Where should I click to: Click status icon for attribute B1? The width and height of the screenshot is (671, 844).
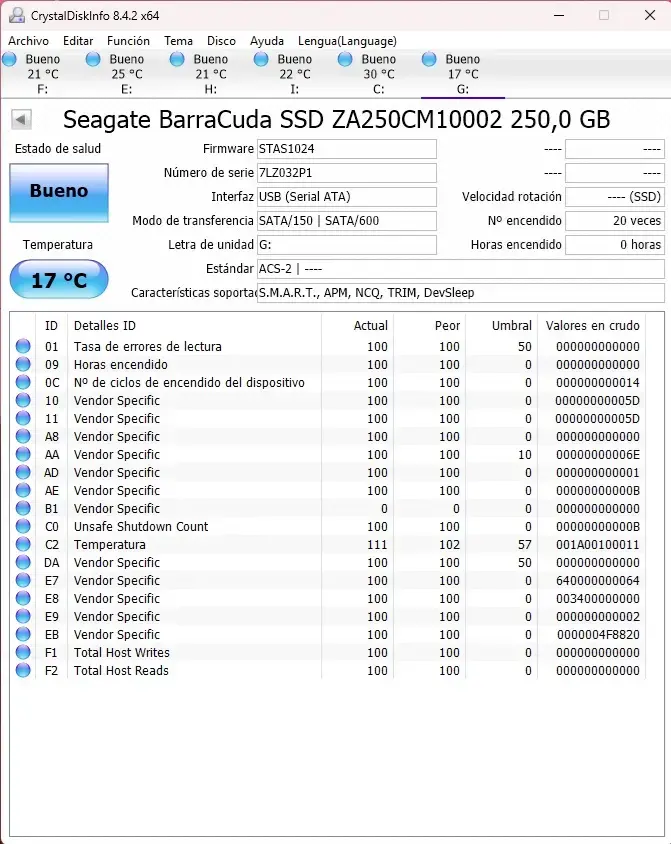click(23, 508)
